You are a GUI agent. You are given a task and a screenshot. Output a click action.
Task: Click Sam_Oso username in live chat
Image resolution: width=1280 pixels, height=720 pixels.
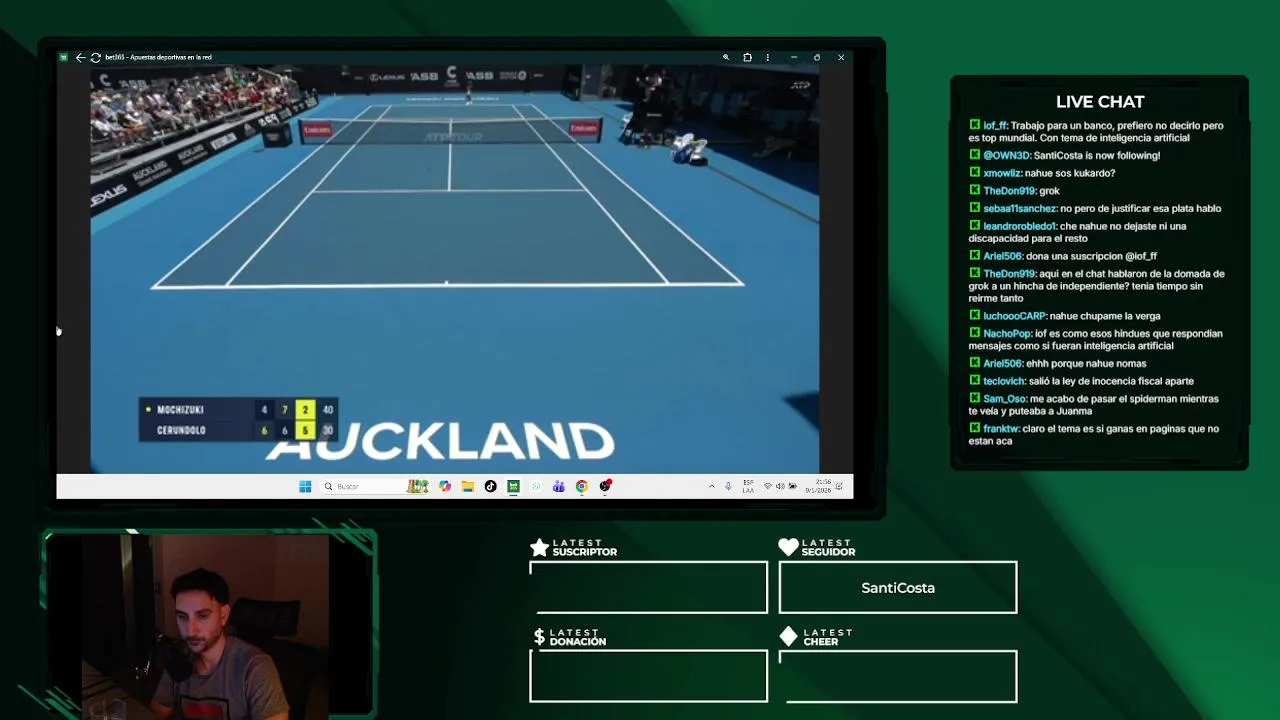point(1004,399)
